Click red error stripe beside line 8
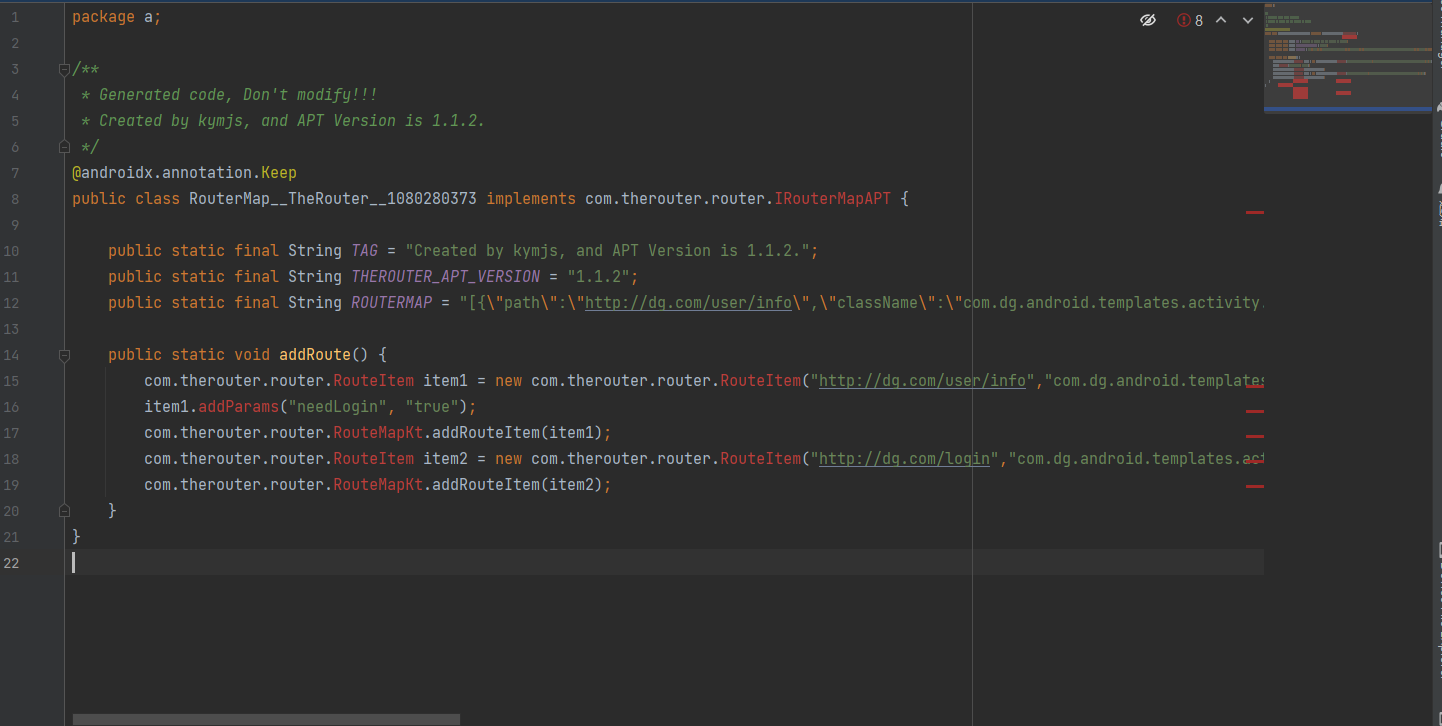Viewport: 1442px width, 726px height. (x=1256, y=212)
